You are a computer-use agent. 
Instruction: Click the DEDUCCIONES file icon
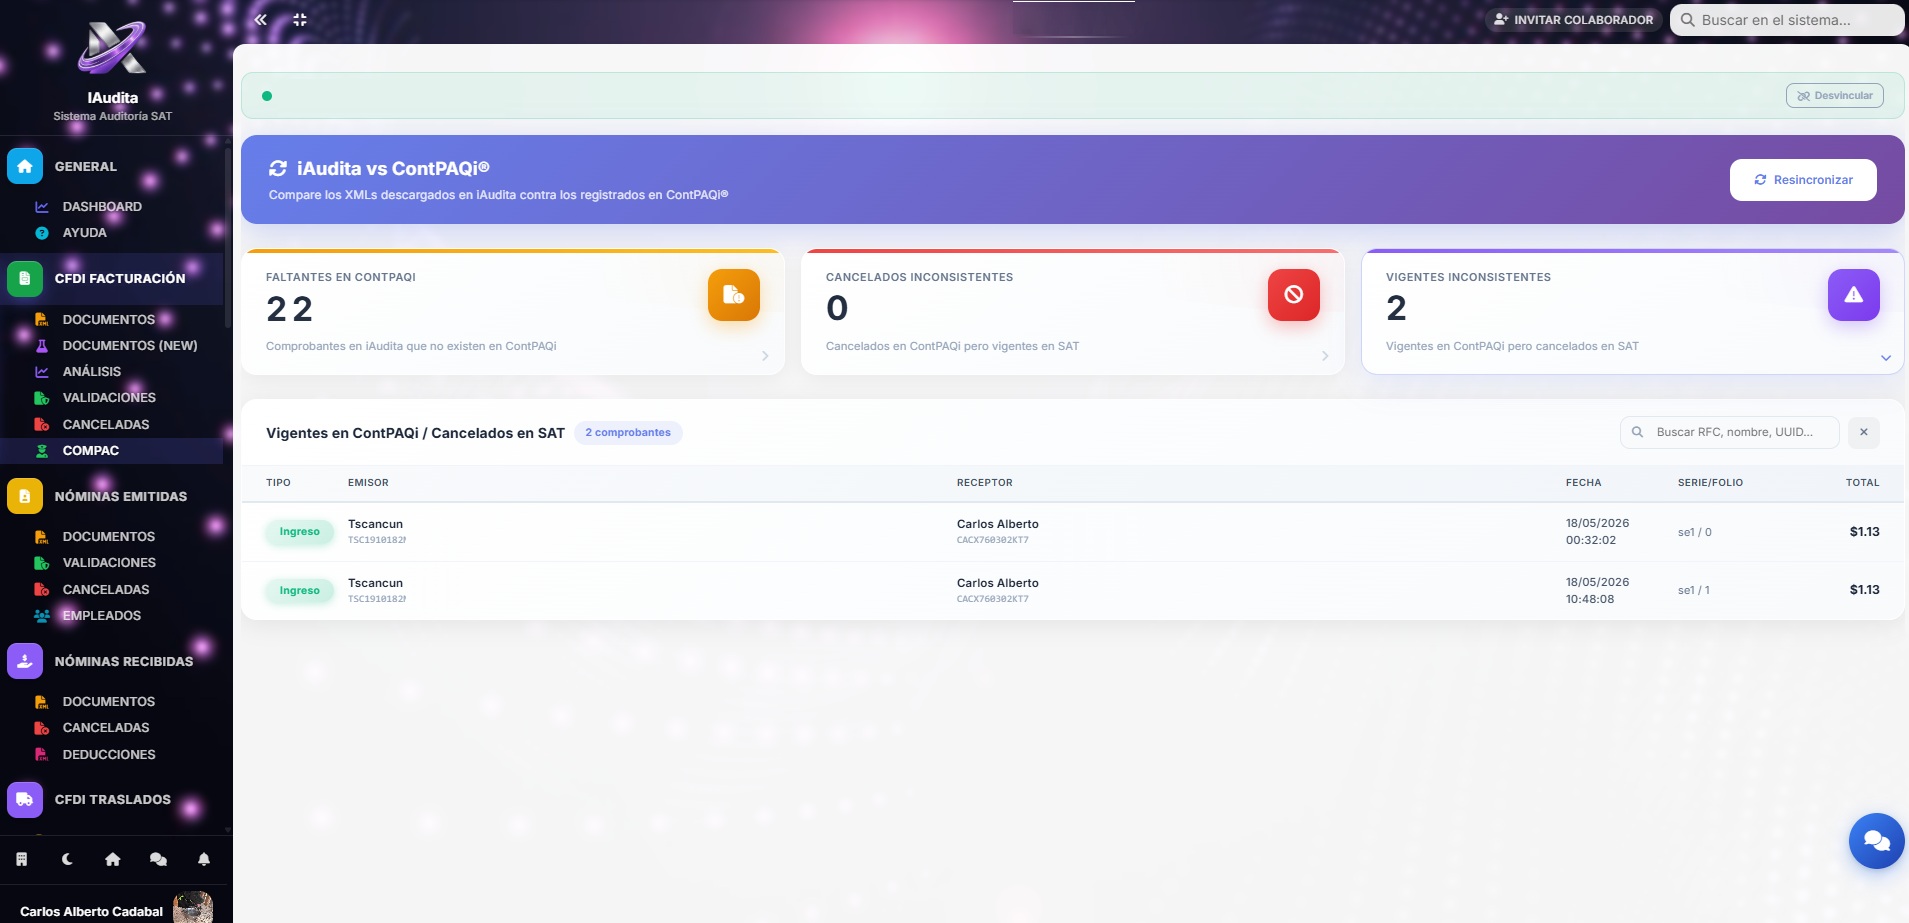point(42,755)
